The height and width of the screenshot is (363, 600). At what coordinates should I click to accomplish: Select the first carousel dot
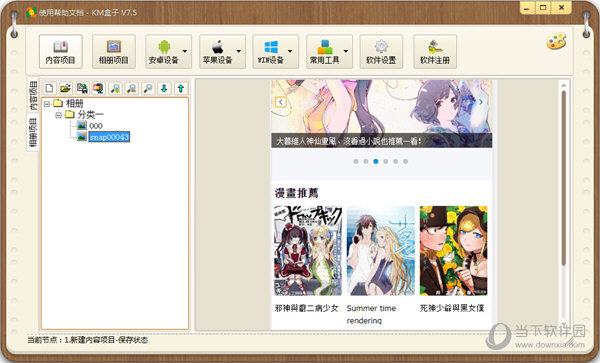click(x=356, y=161)
